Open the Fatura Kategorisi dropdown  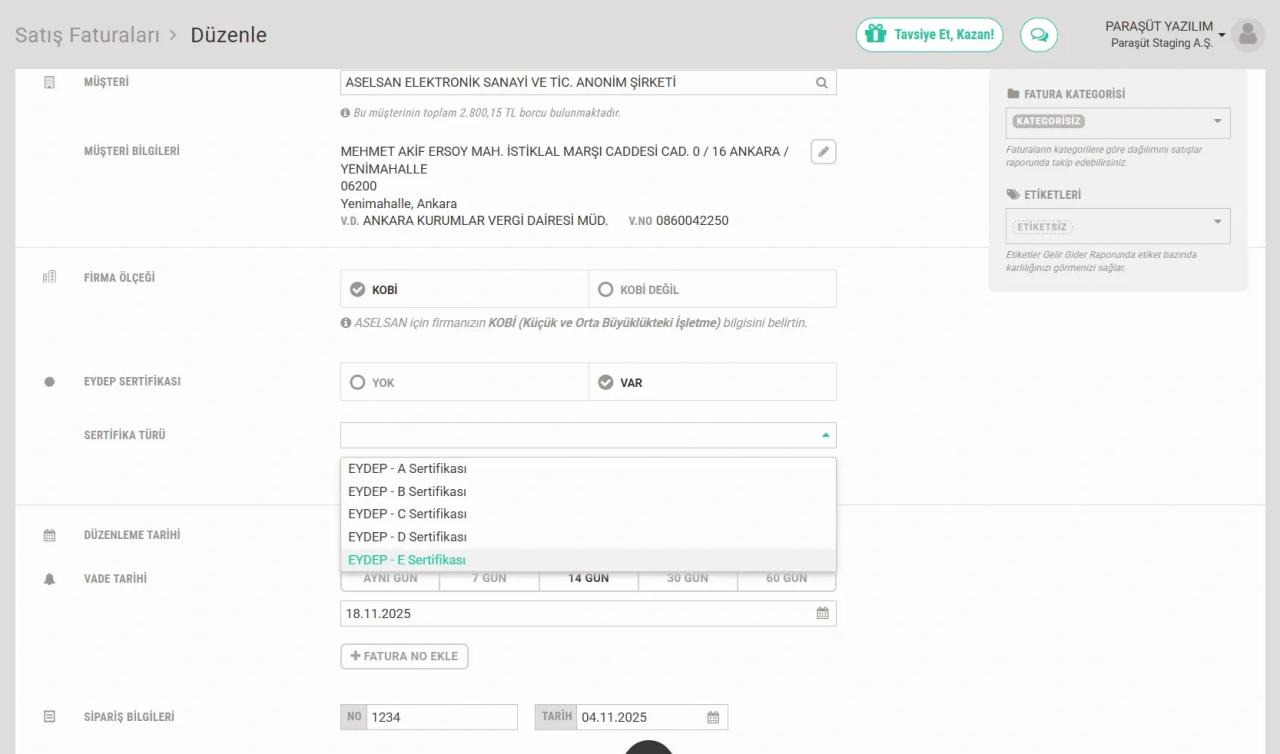point(1217,122)
